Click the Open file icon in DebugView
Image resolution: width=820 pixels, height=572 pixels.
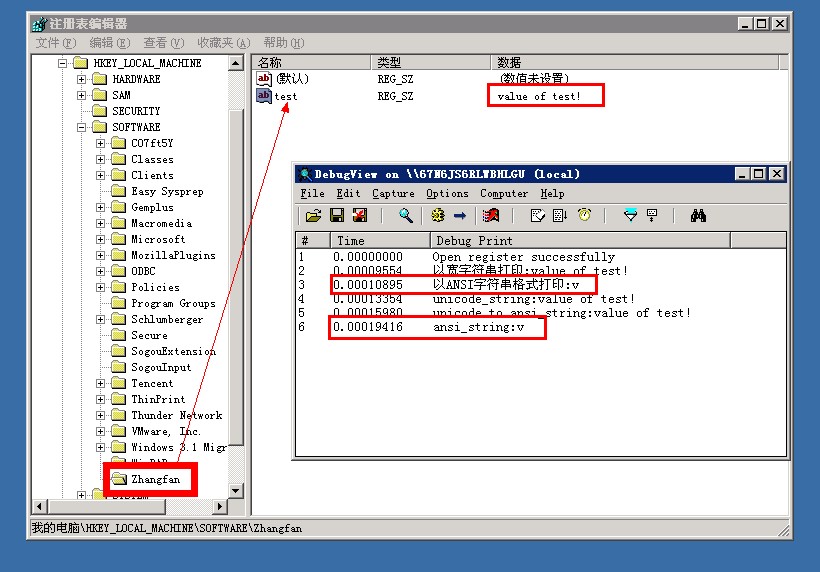(x=313, y=215)
